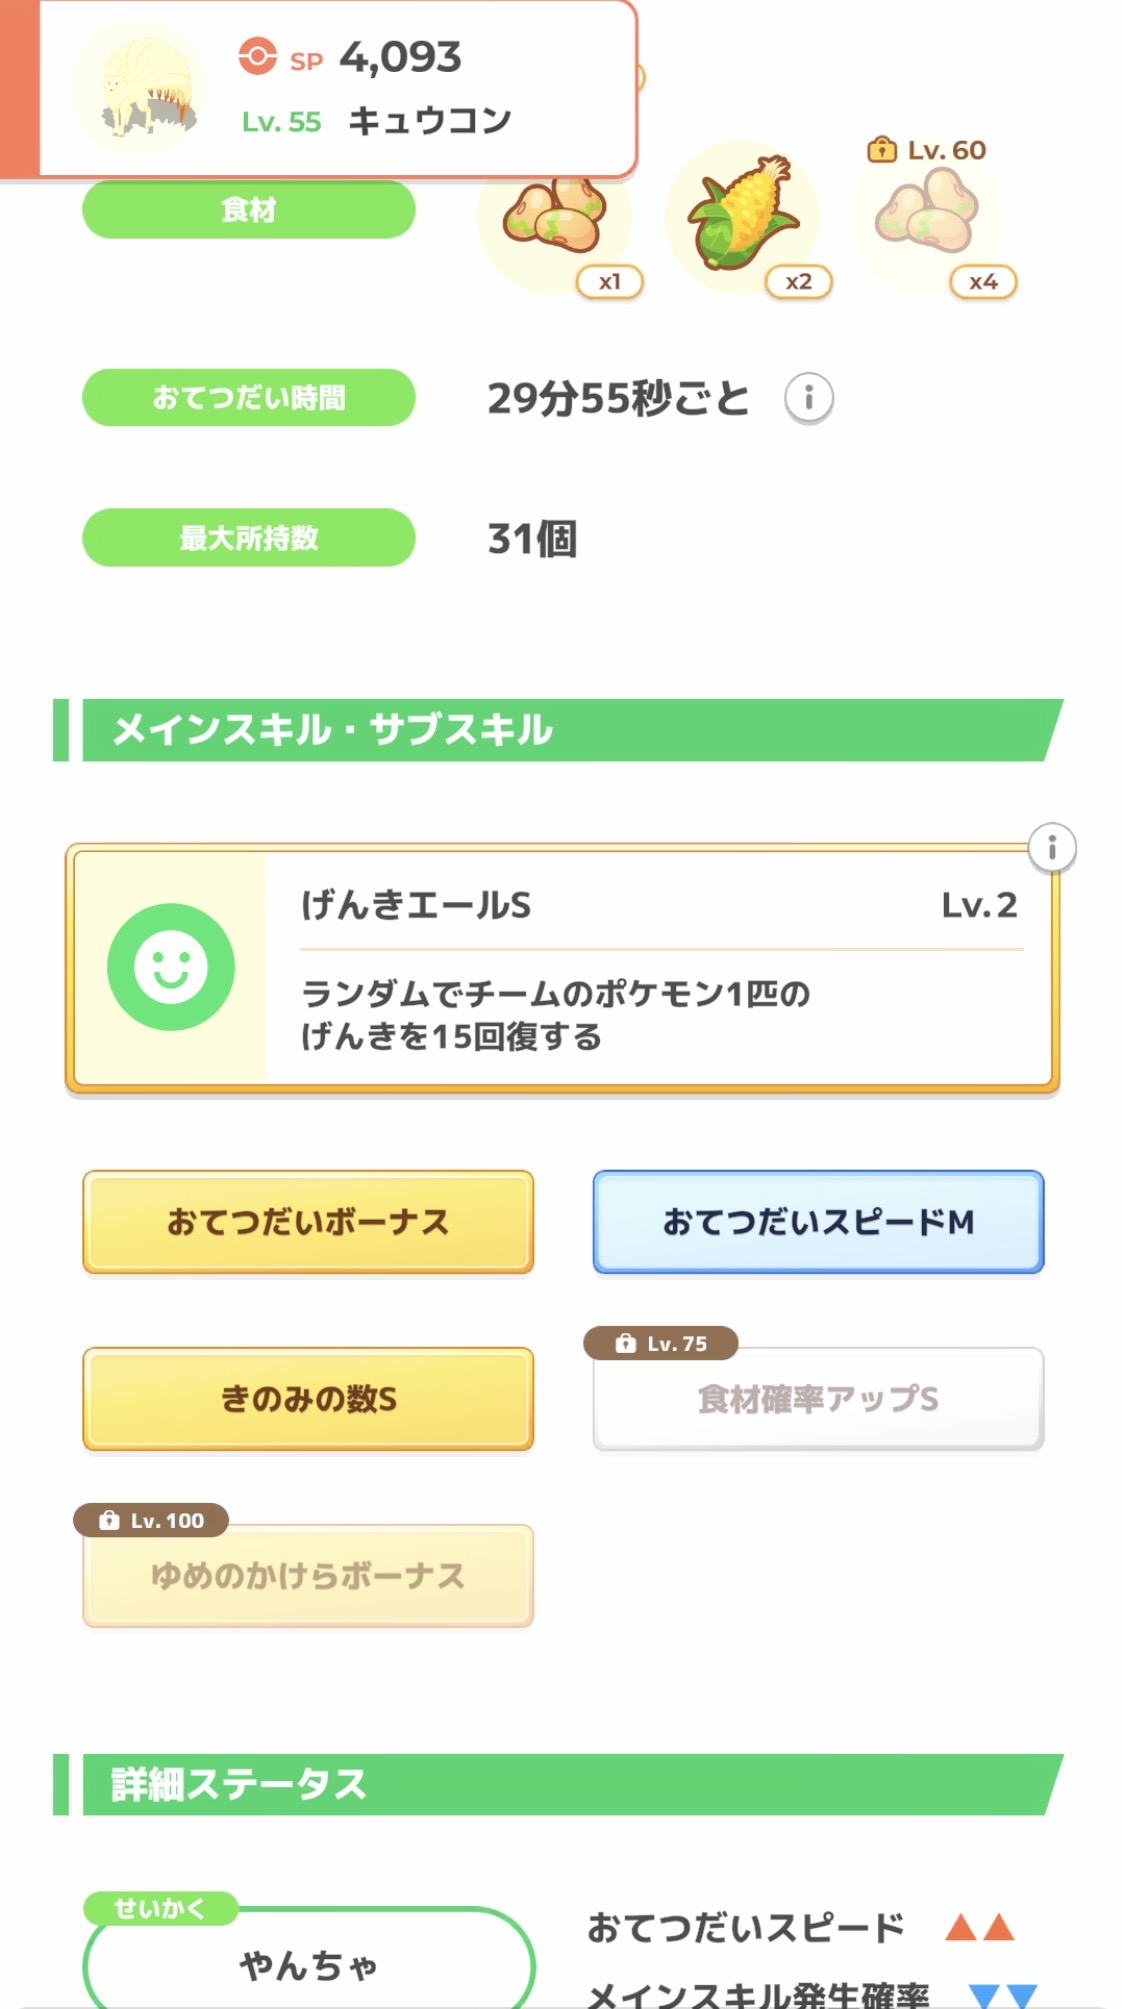This screenshot has height=2009, width=1122.
Task: Tap the Poké Ball SP icon
Action: coord(257,57)
